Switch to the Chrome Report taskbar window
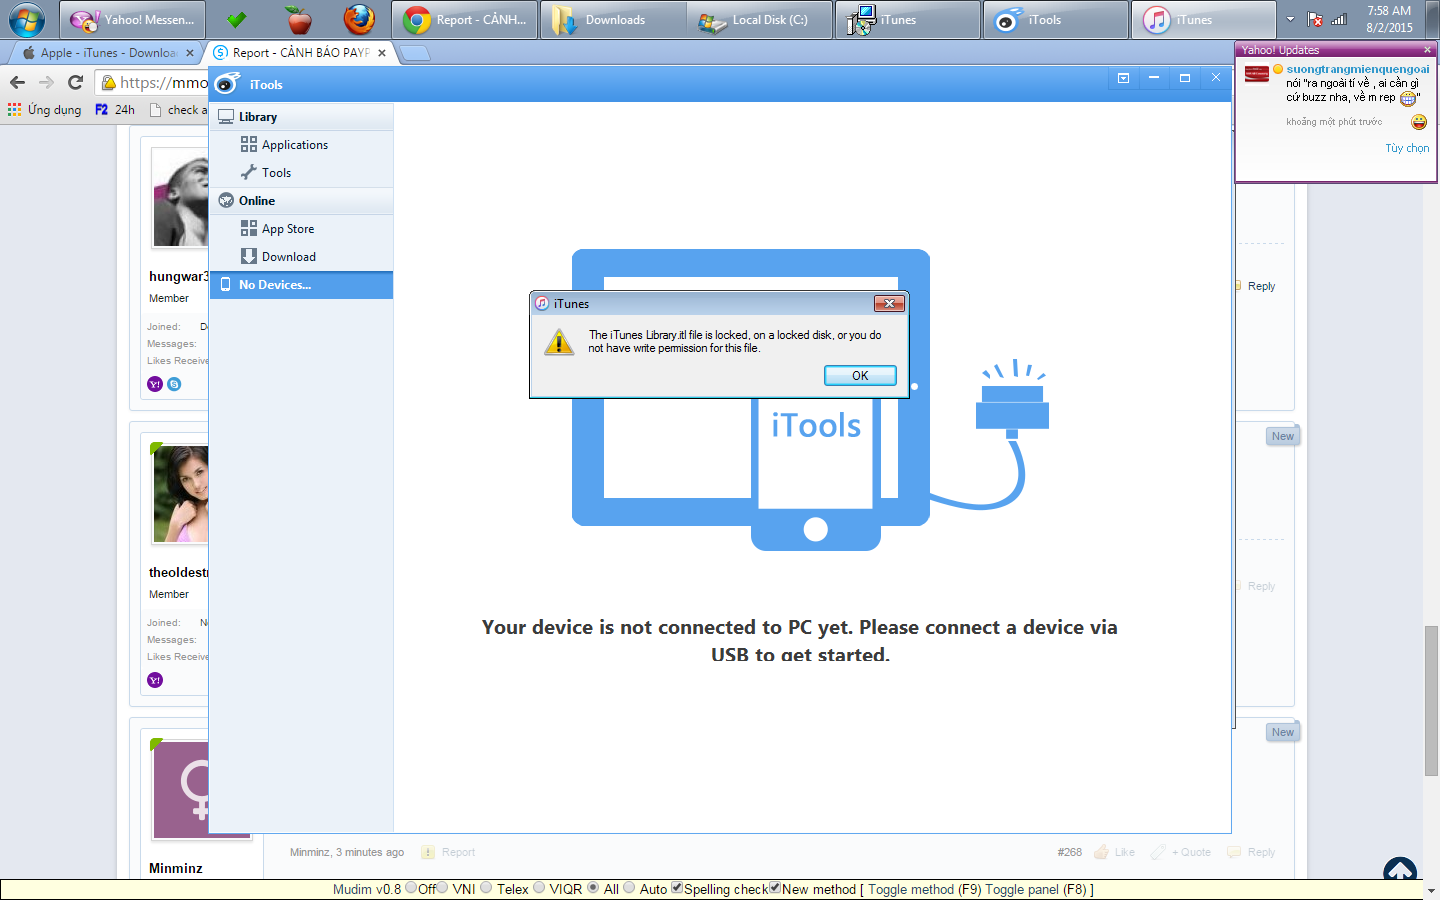This screenshot has width=1440, height=900. [464, 20]
